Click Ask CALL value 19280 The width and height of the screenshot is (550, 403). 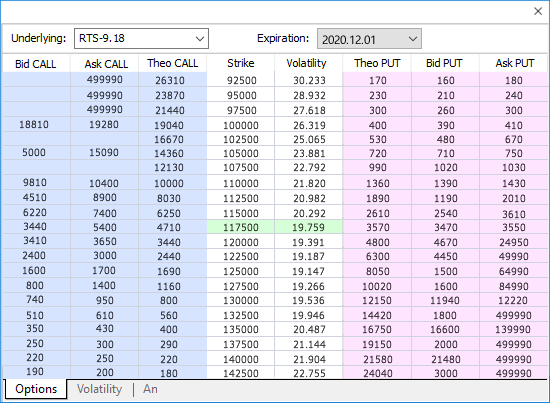tap(104, 125)
